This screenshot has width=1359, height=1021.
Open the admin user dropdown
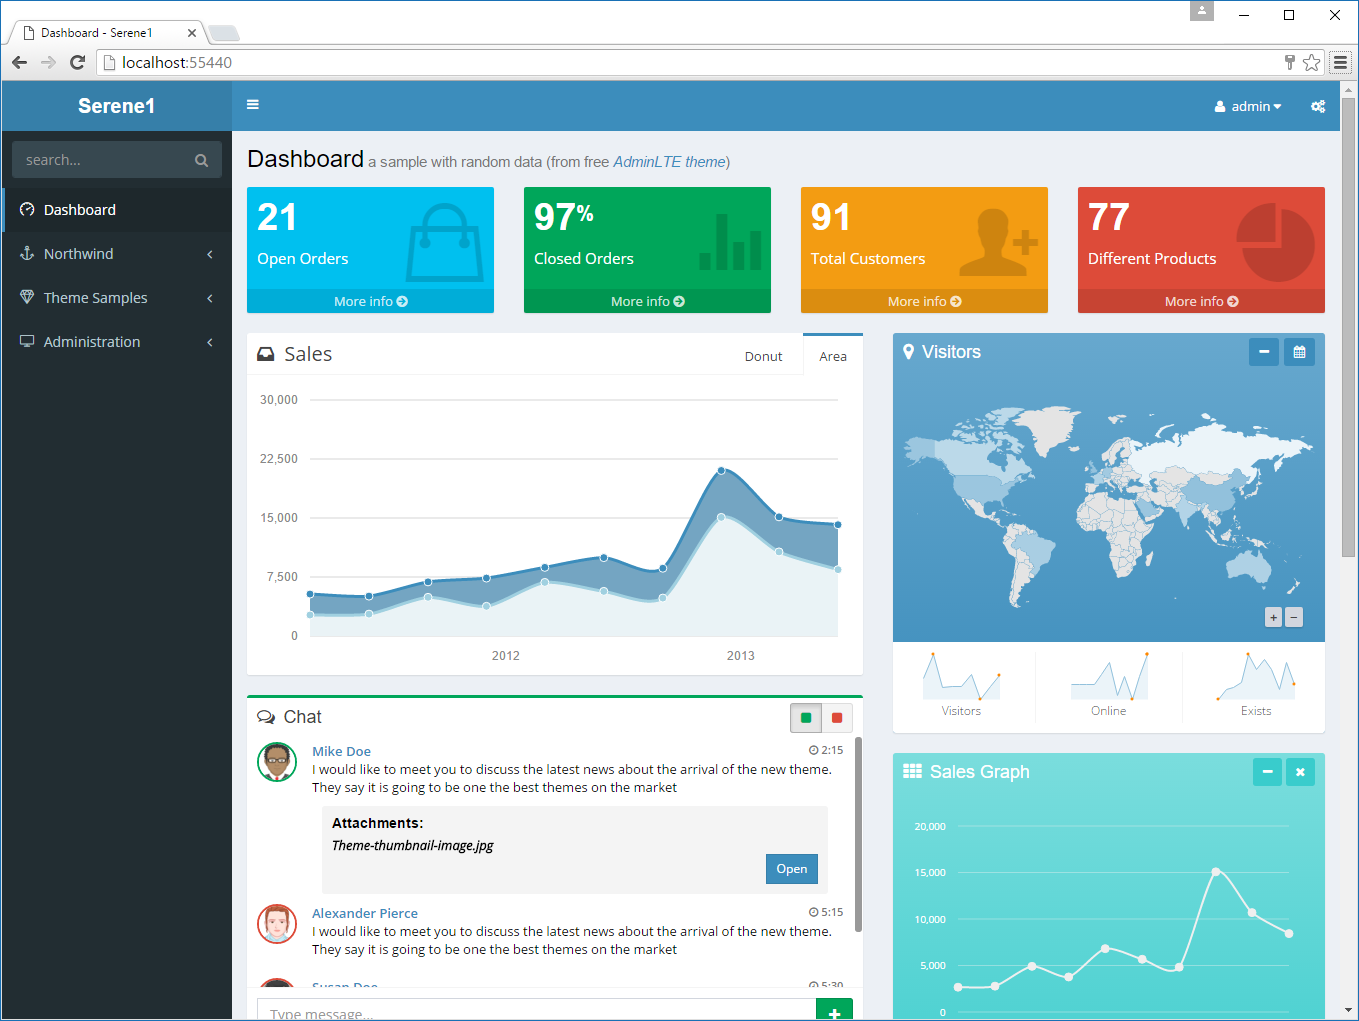[x=1248, y=106]
